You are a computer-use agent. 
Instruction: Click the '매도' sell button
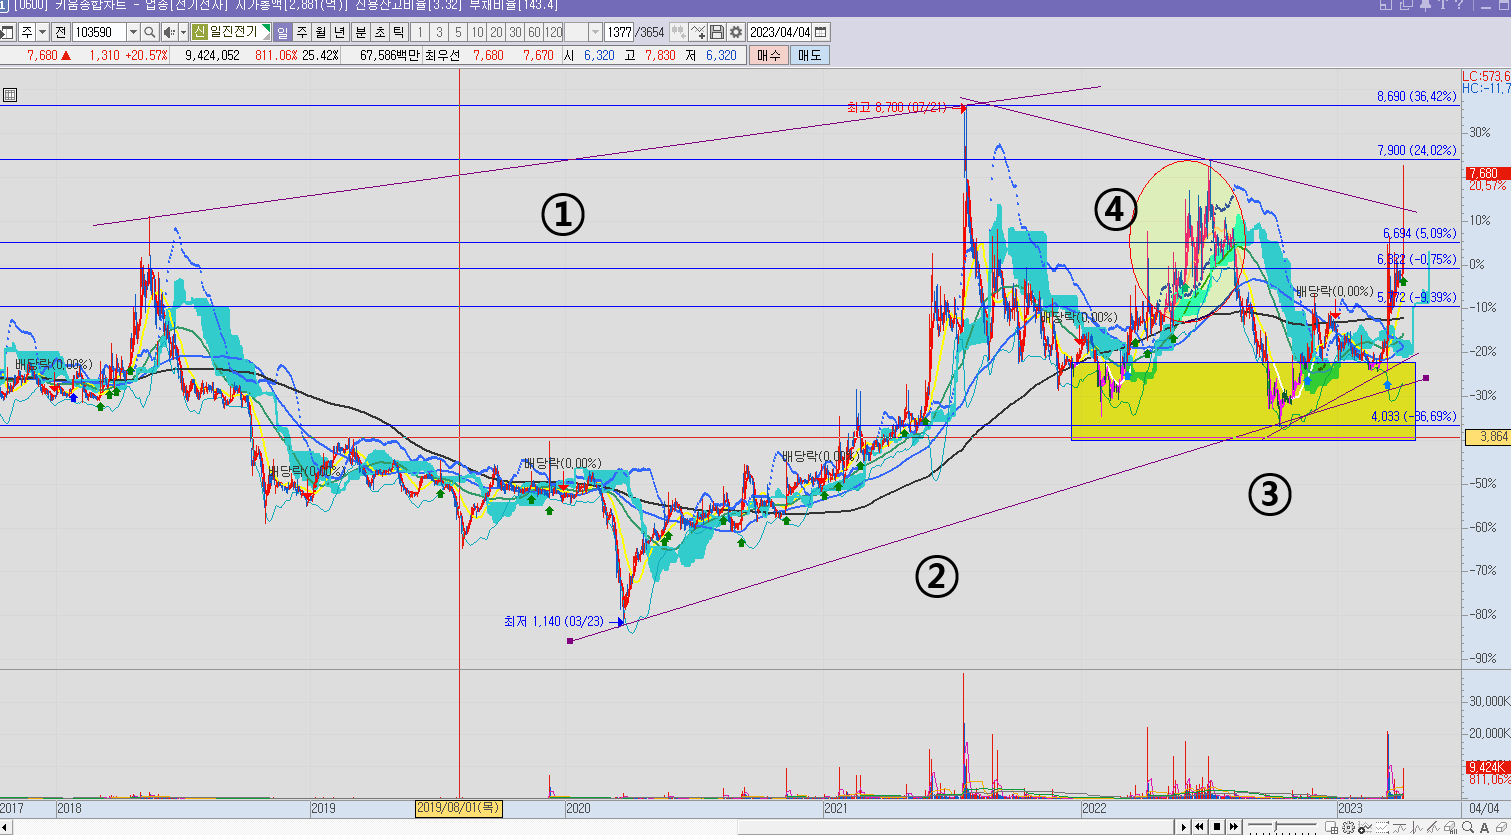click(x=809, y=55)
